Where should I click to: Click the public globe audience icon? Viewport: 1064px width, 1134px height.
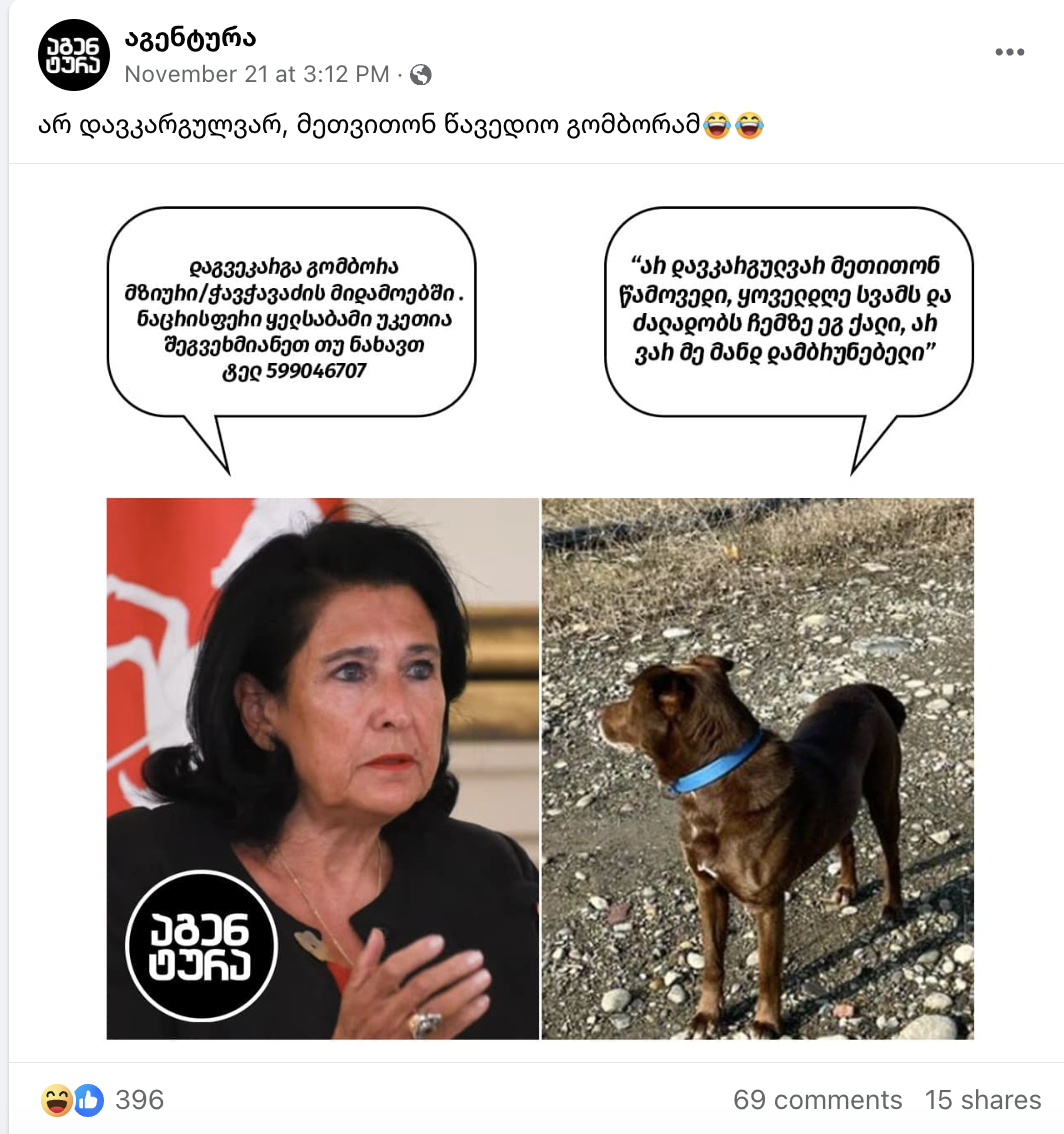click(420, 74)
